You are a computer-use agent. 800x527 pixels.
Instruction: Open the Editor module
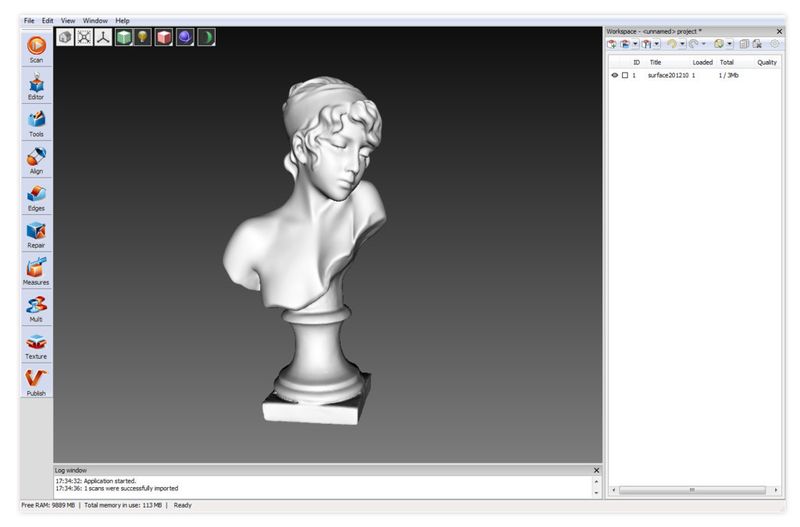[x=36, y=86]
